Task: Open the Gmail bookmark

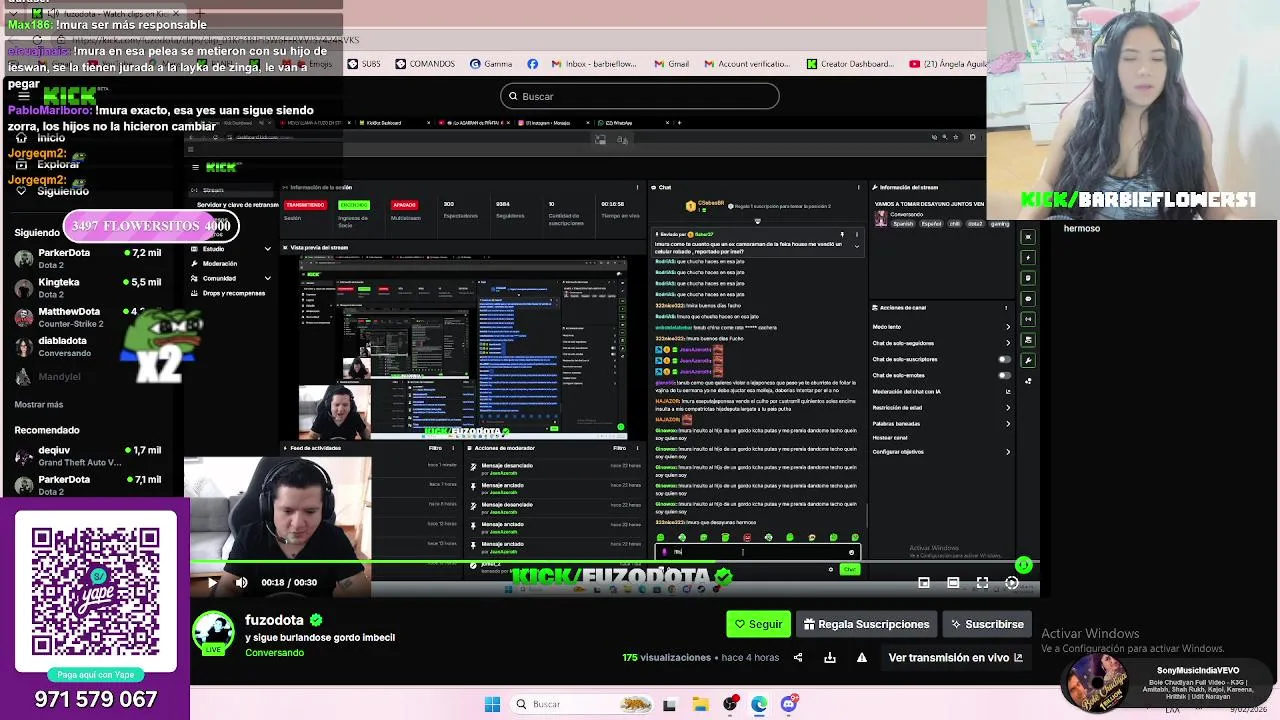Action: (x=671, y=64)
